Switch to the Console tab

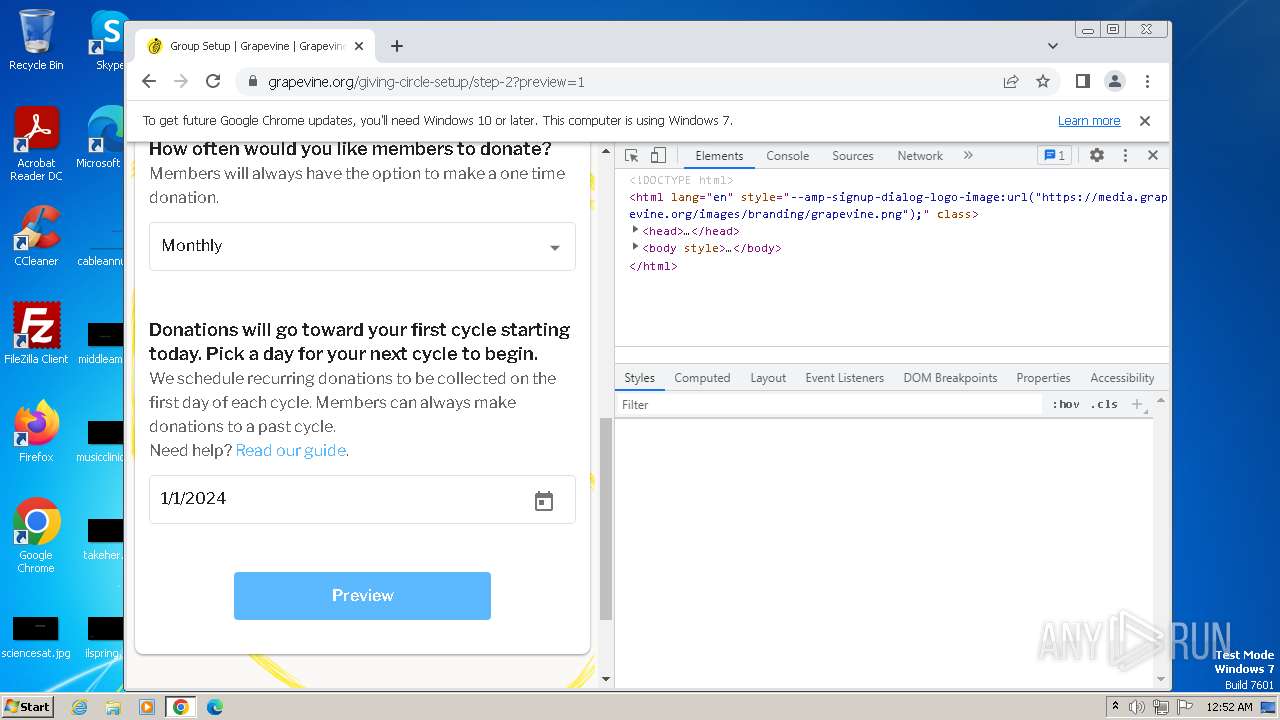tap(787, 156)
